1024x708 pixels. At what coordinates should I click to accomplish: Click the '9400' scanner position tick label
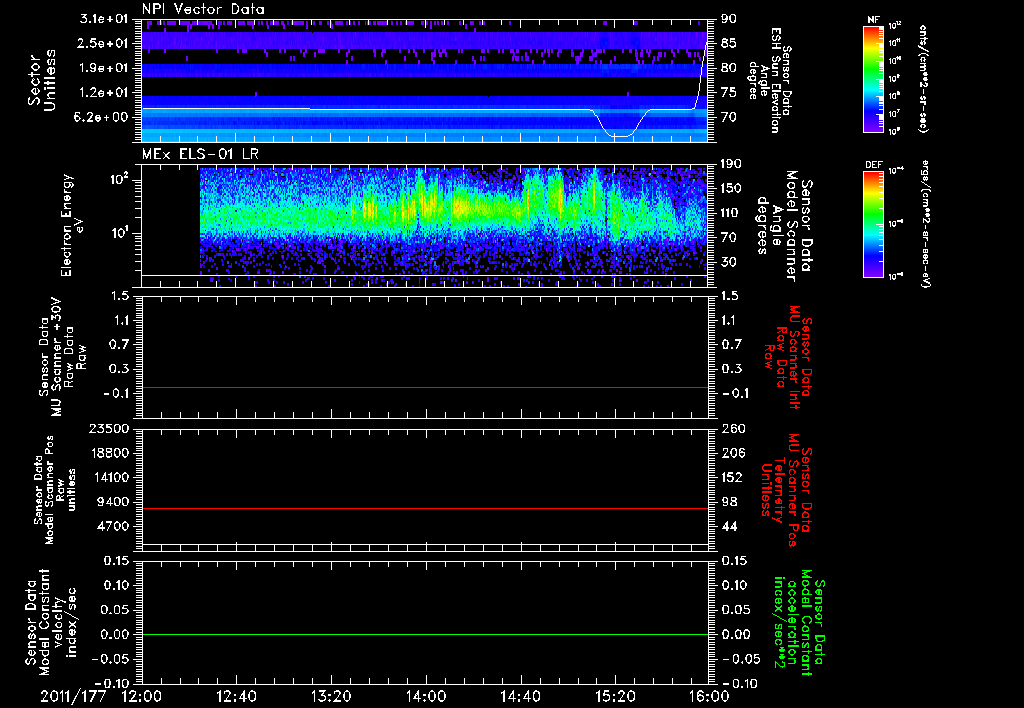click(x=113, y=502)
